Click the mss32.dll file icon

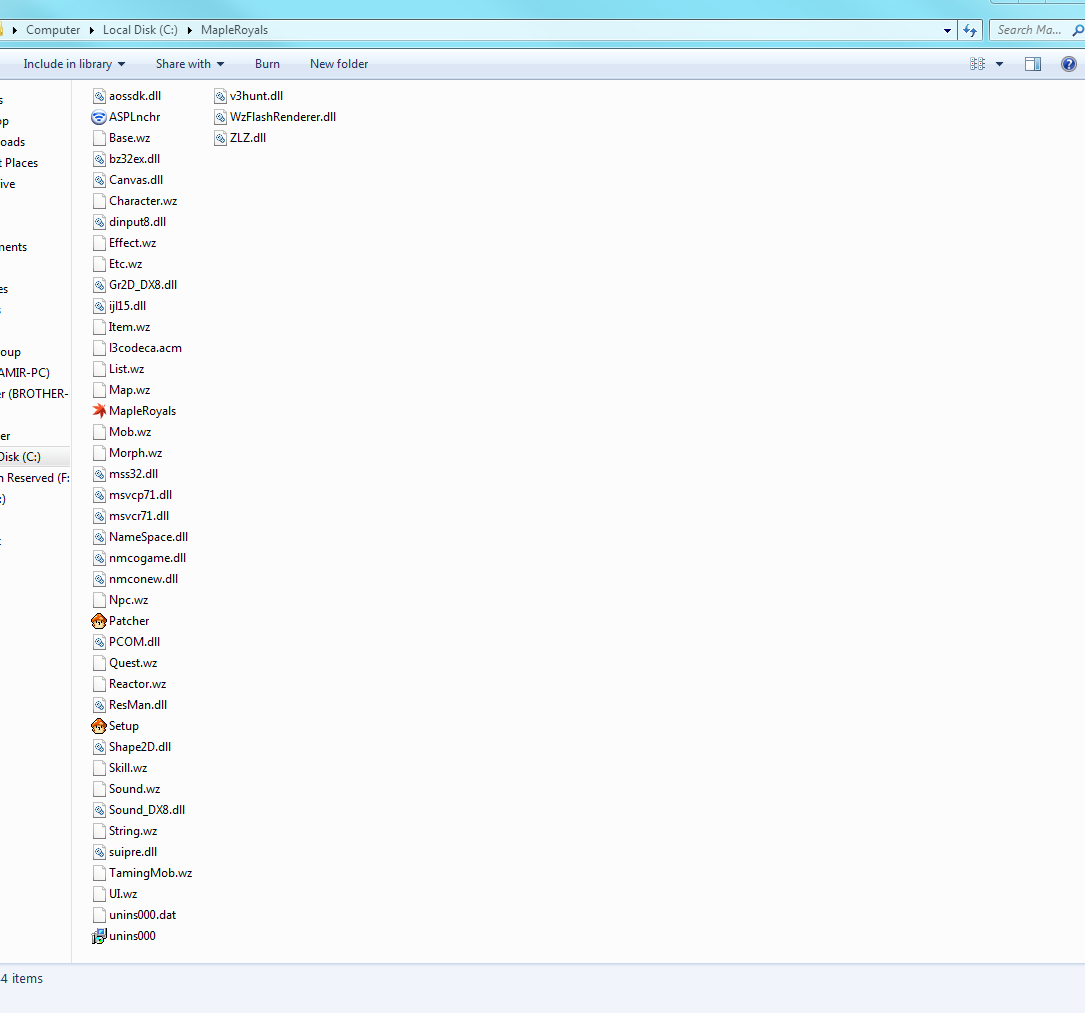tap(99, 475)
